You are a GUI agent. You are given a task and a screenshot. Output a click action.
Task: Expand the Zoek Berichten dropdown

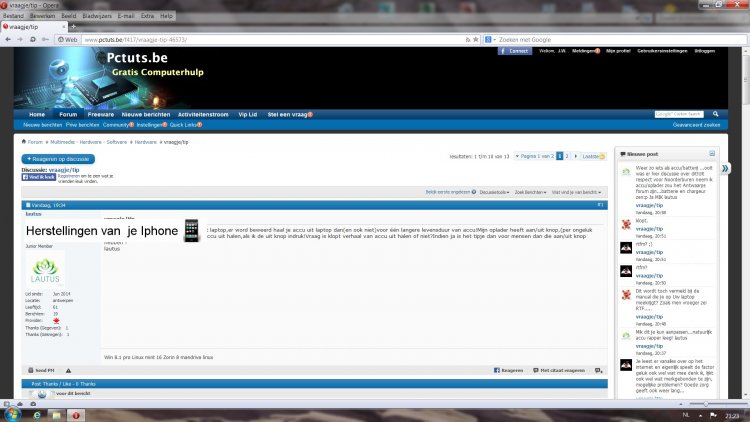(x=530, y=192)
